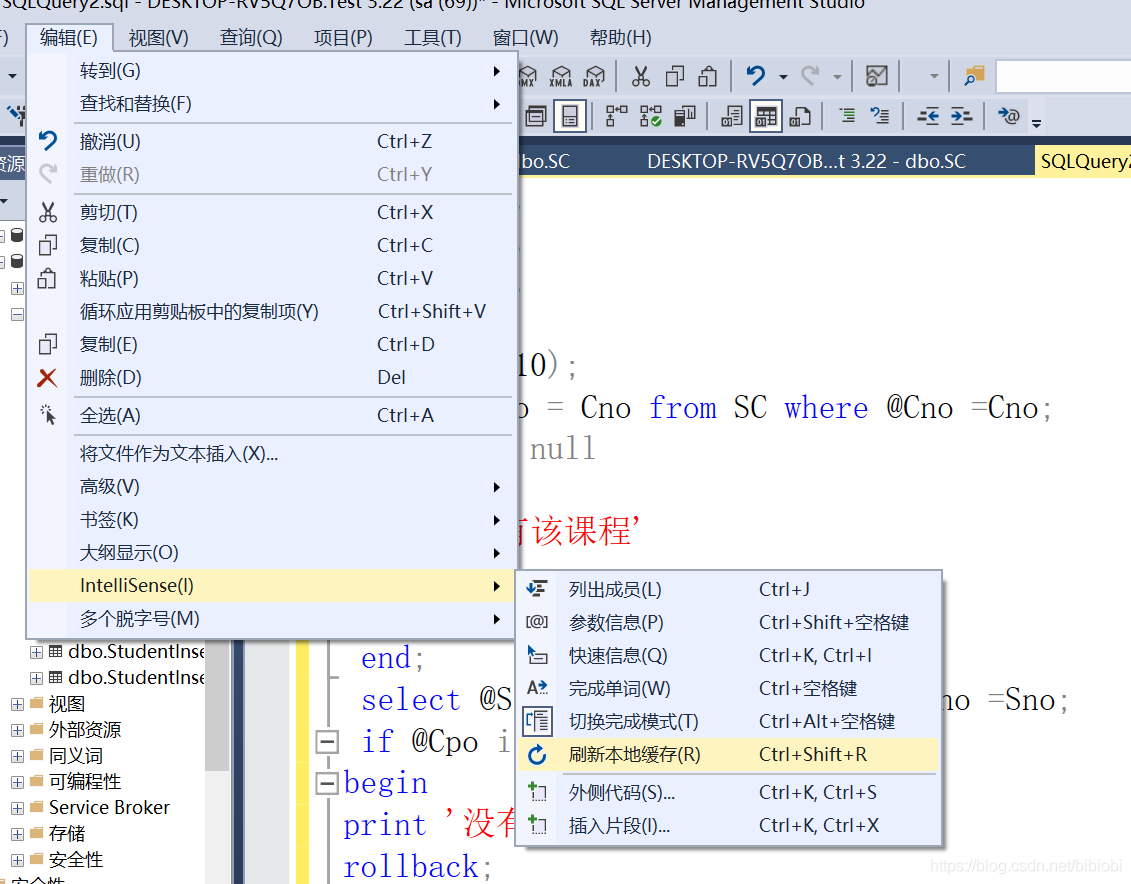Screen dimensions: 1131x884
Task: Click Increase Indent toolbar icon
Action: (961, 115)
